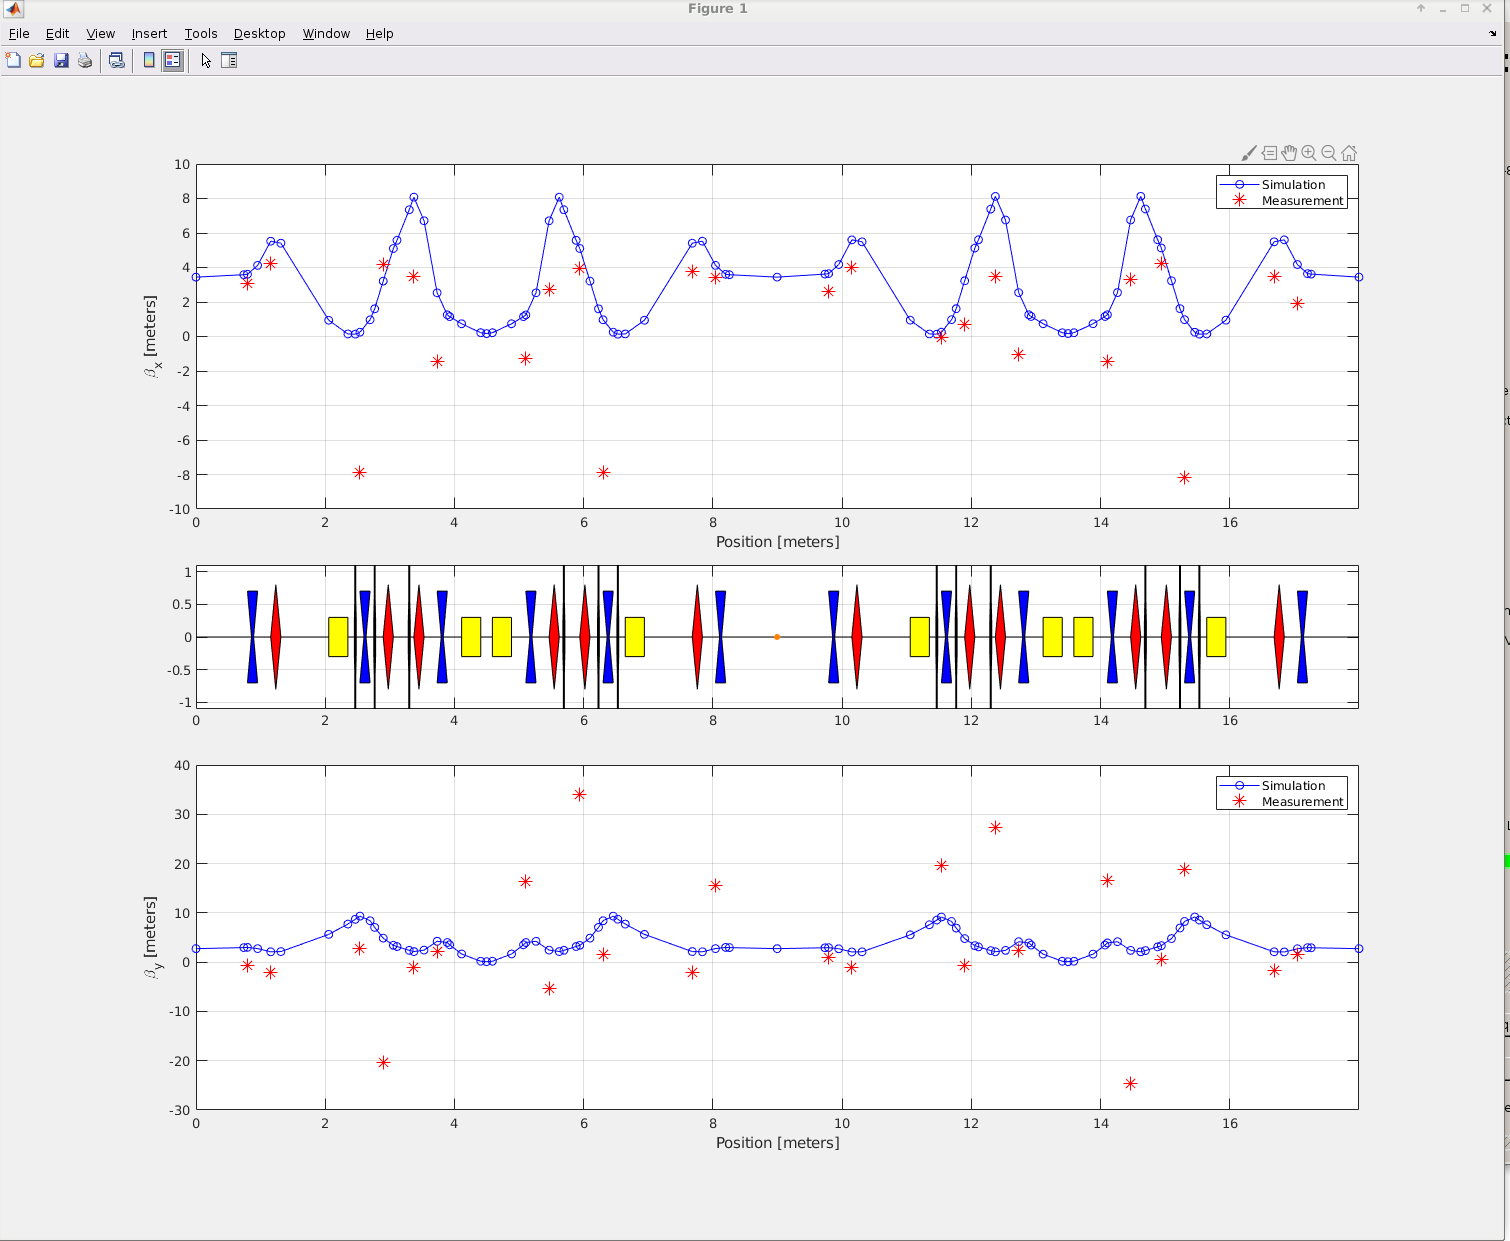Open the Property Inspector toolbar icon
Screen dimensions: 1510x1241
pyautogui.click(x=229, y=60)
